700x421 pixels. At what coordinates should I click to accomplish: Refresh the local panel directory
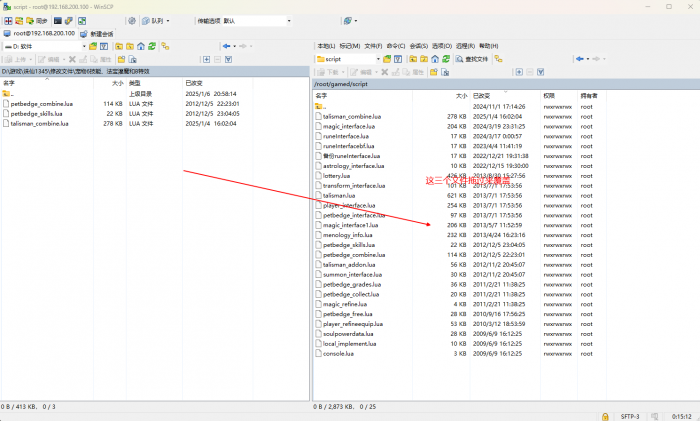tap(152, 46)
